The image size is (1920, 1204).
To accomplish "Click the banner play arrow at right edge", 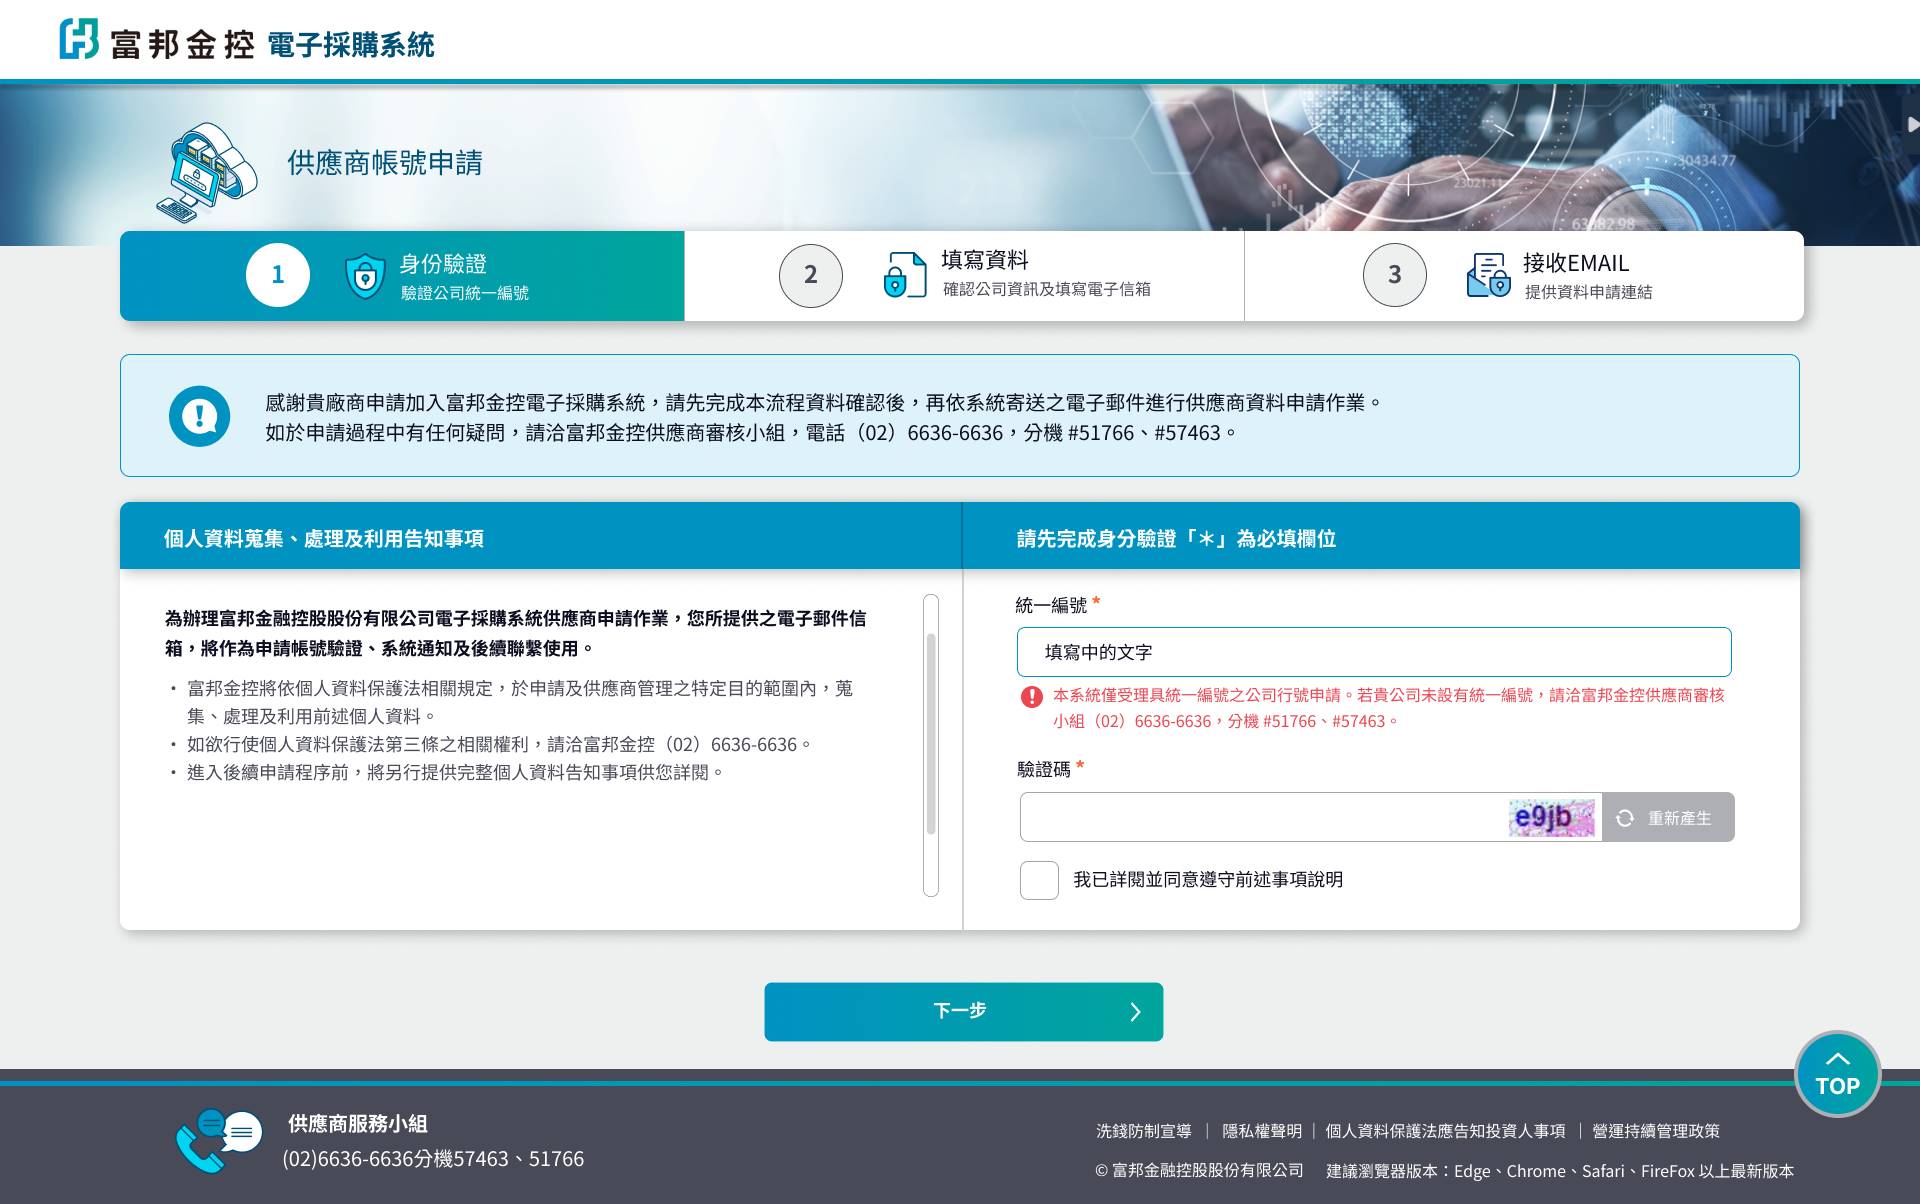I will 1912,125.
